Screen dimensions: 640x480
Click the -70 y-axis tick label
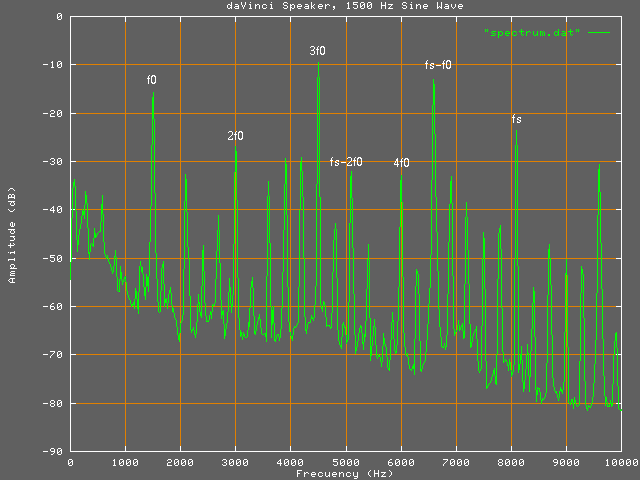pos(53,354)
